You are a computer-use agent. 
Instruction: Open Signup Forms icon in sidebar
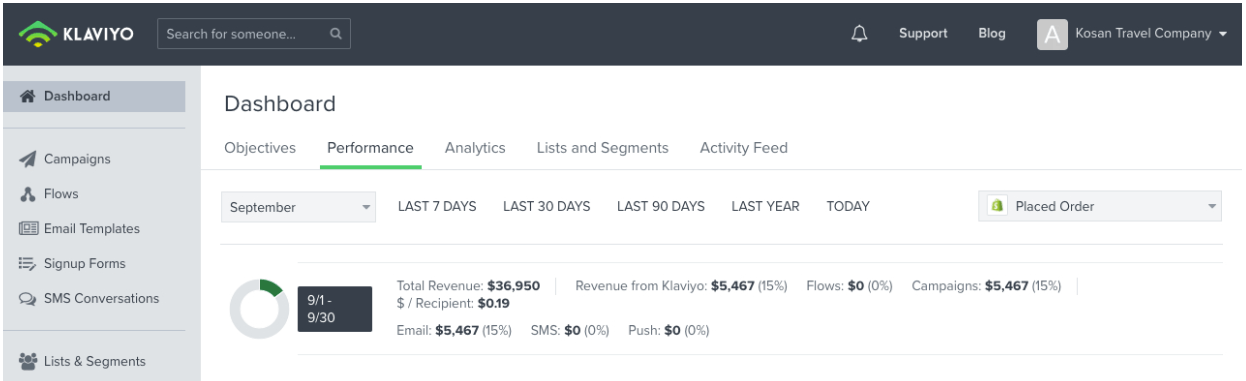[x=28, y=264]
